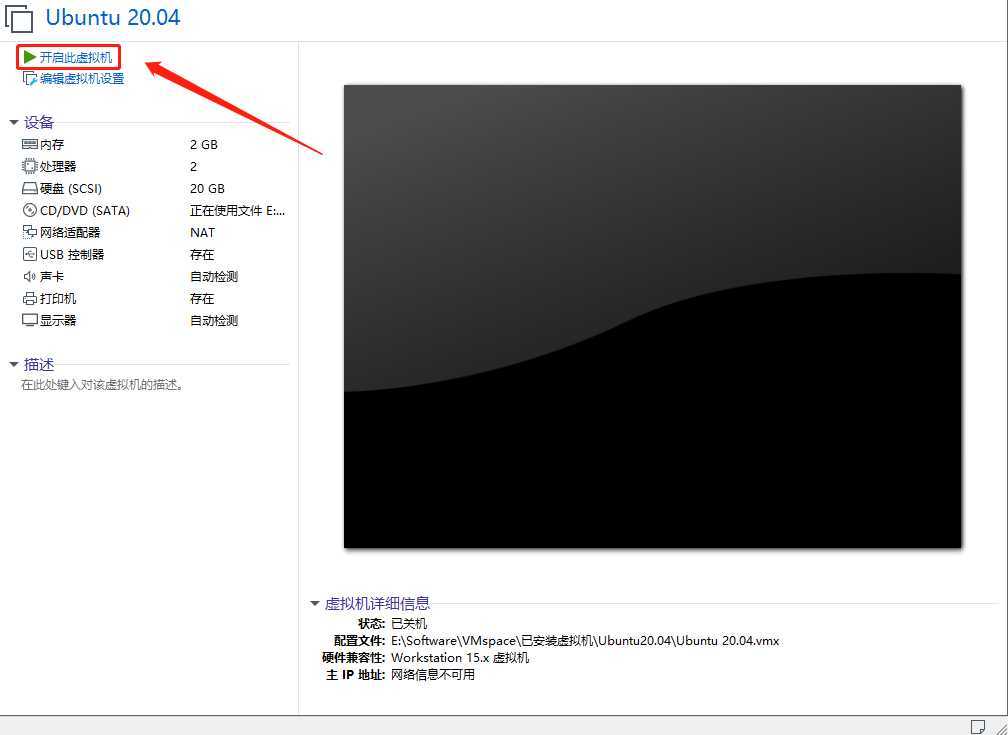Screen dimensions: 1008x735
Task: Click 正在使用文件 E:... value
Action: (237, 210)
